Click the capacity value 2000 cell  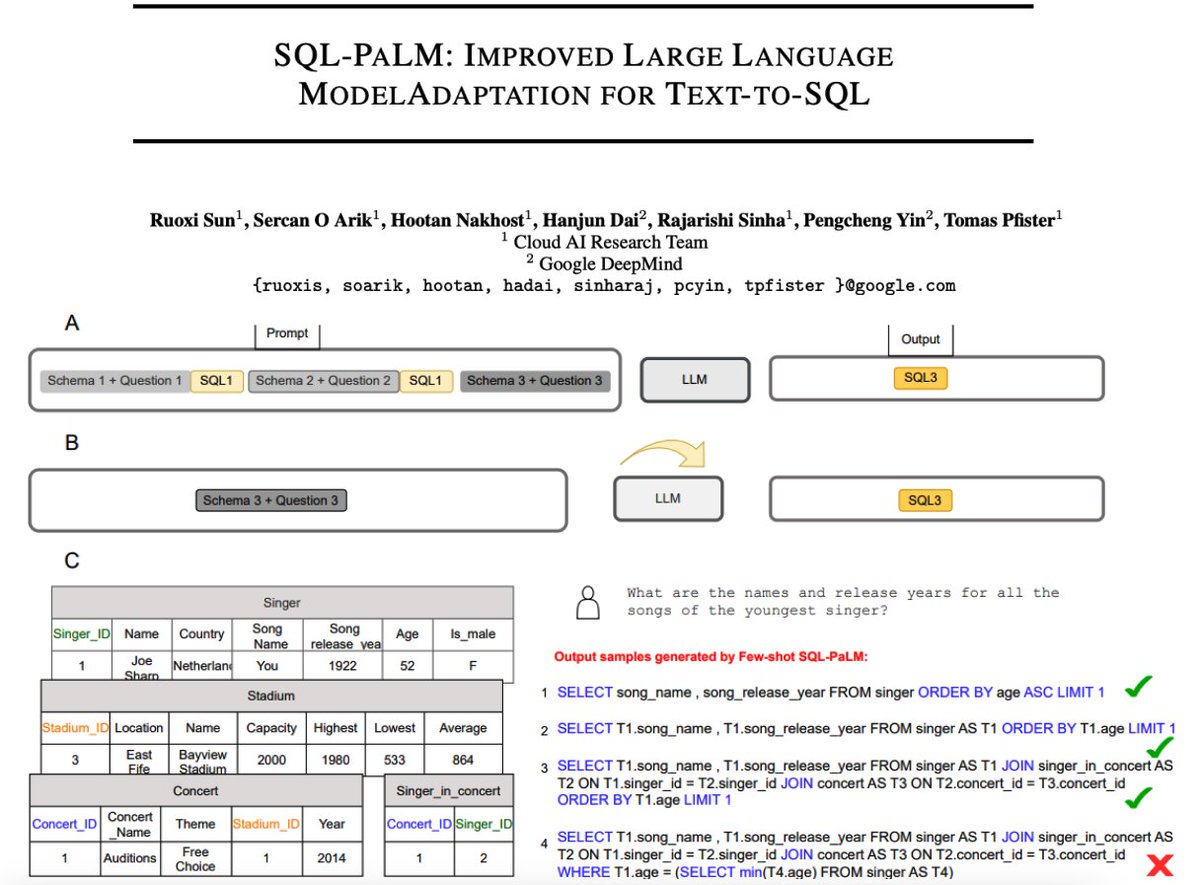[x=271, y=760]
